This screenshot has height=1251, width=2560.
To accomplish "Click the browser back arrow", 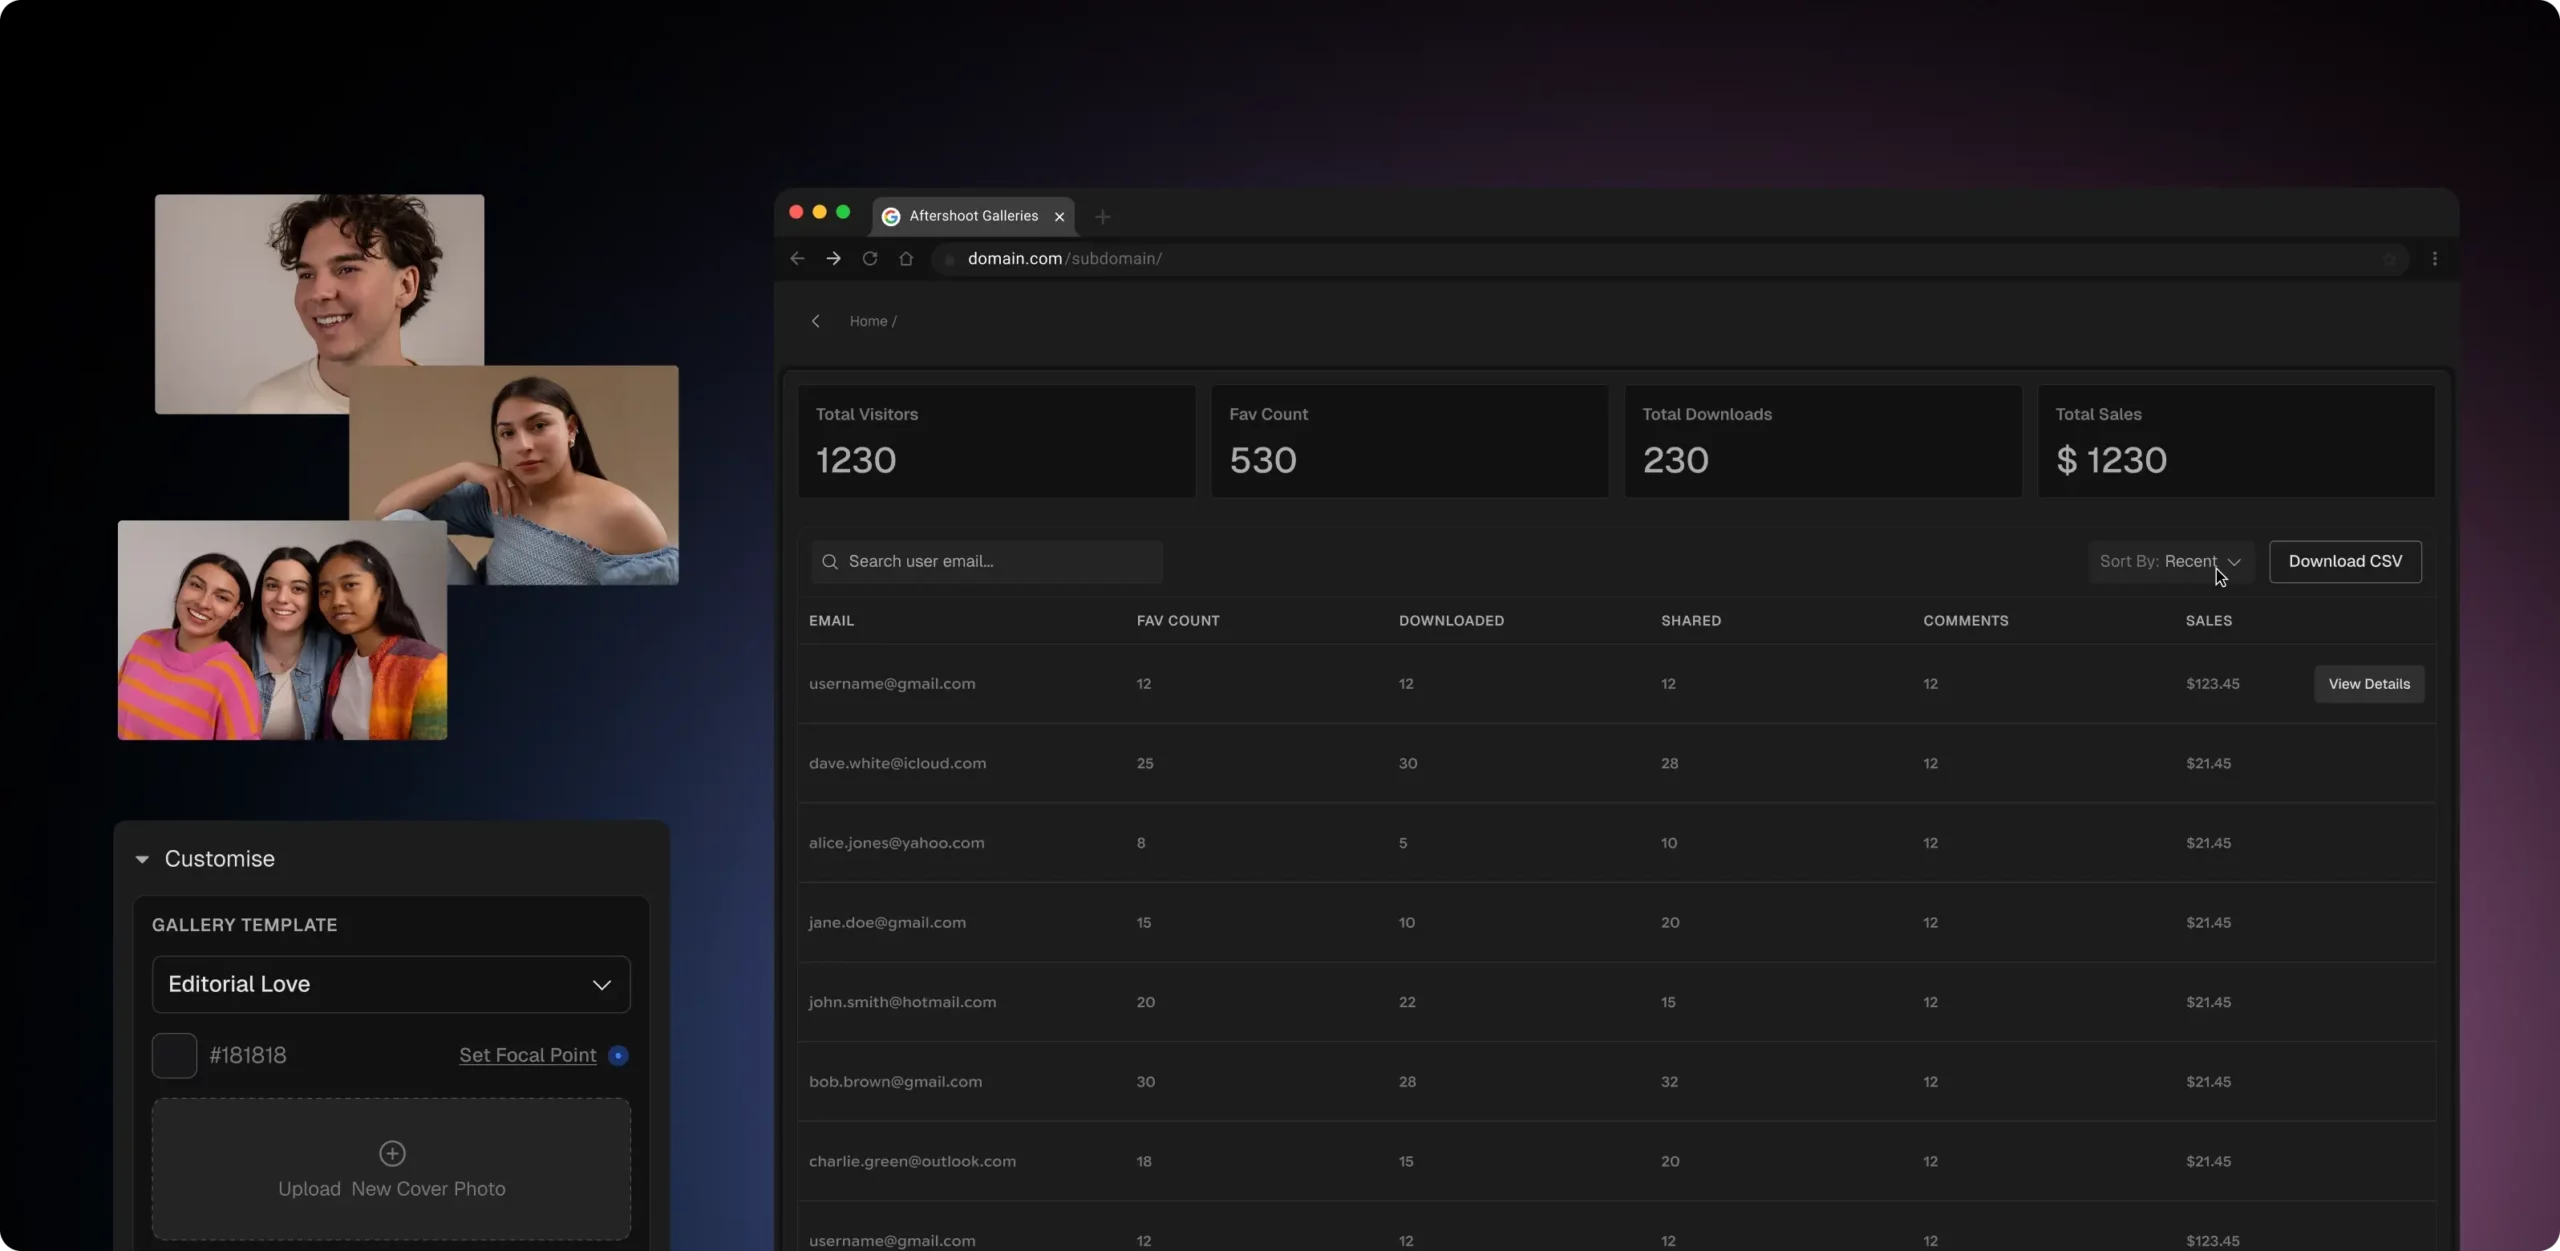I will 797,258.
